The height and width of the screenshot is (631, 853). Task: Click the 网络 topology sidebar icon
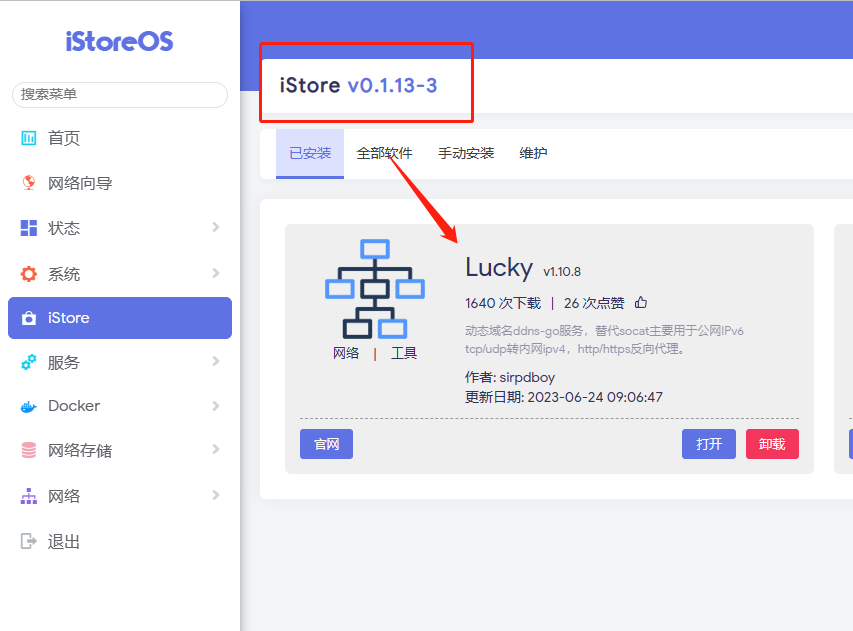[x=28, y=496]
